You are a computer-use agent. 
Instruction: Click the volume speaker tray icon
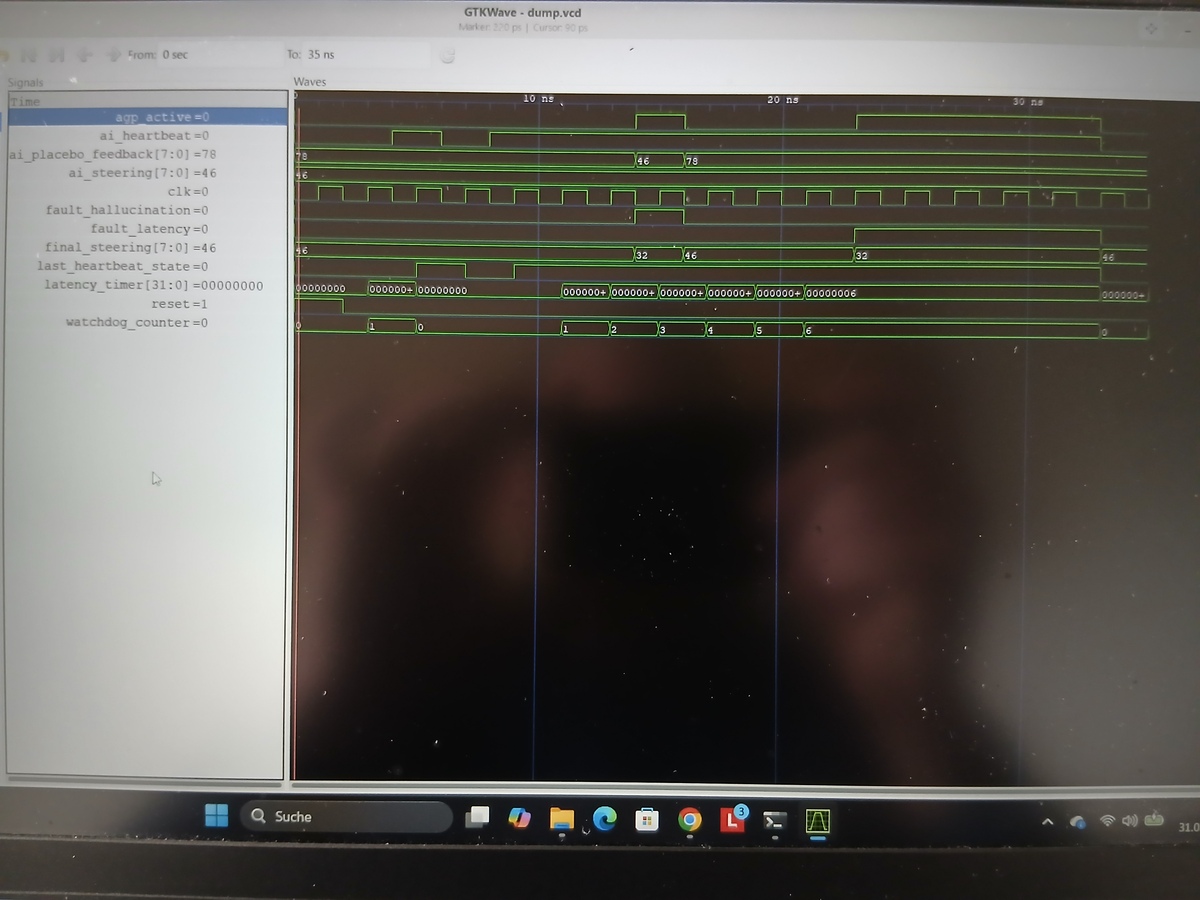pyautogui.click(x=1130, y=821)
